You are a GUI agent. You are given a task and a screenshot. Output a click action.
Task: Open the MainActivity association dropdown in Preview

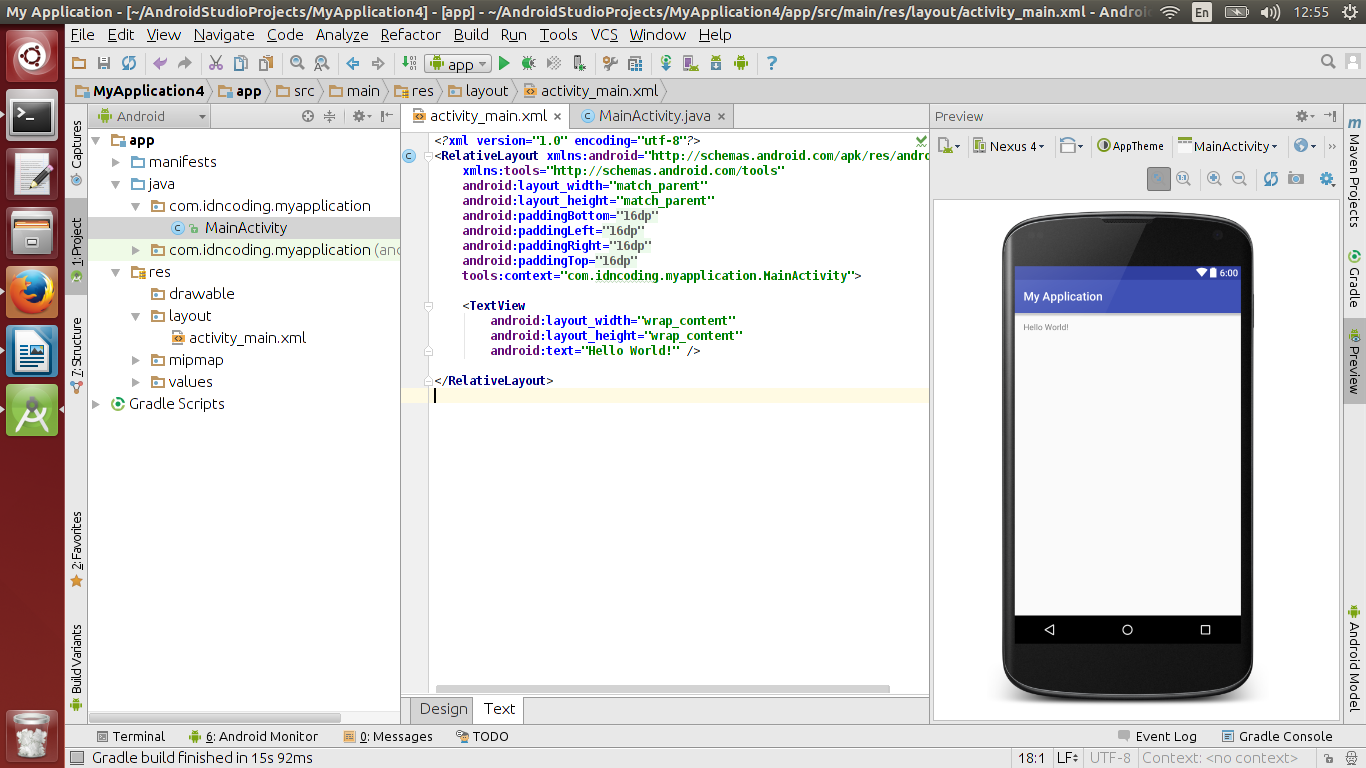tap(1228, 146)
